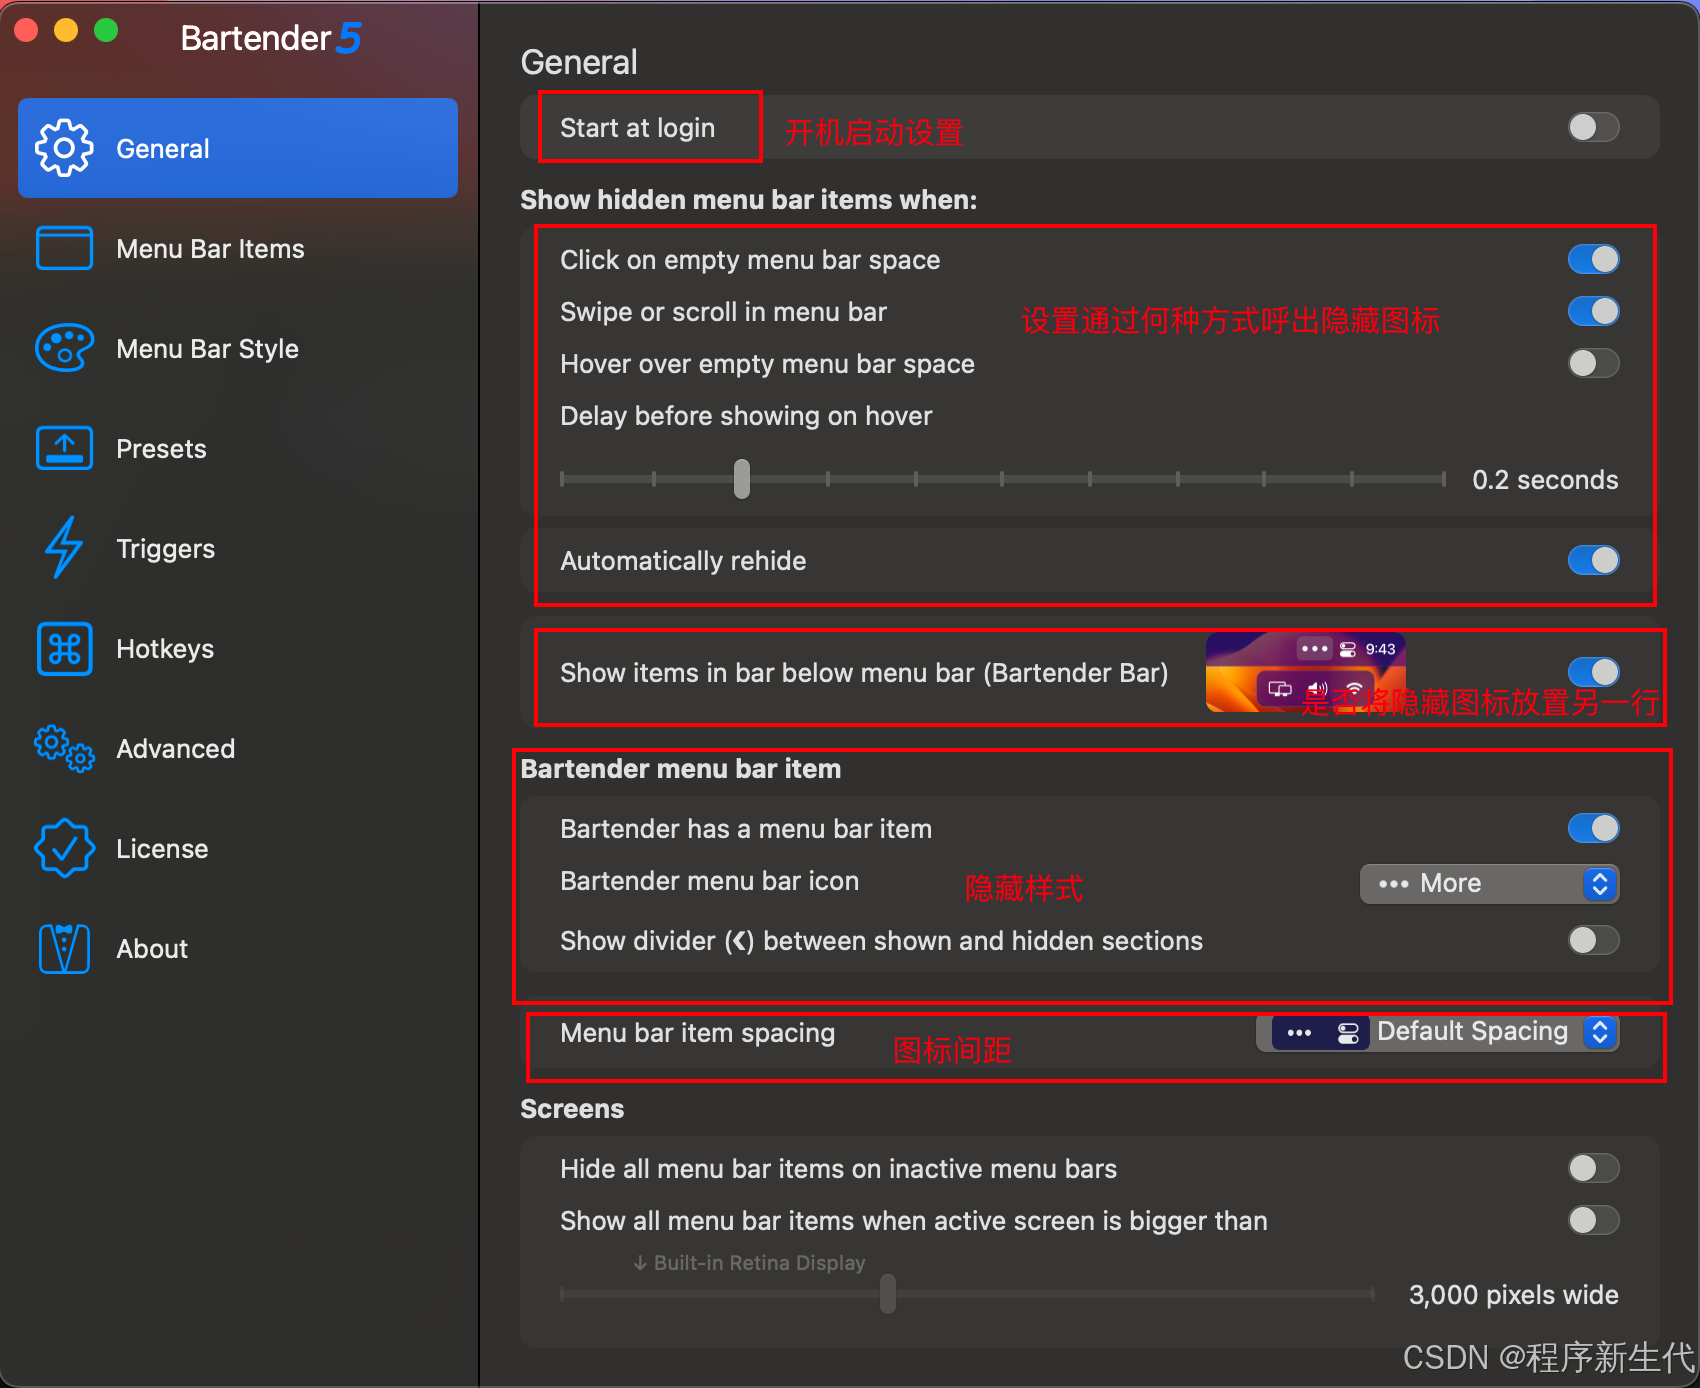Click the Start at login label
1700x1388 pixels.
(638, 128)
